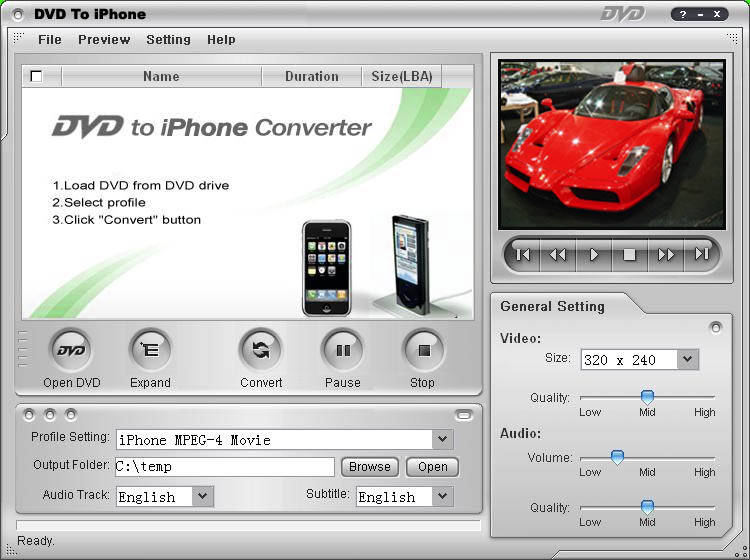
Task: Minimize the DVD To iPhone window
Action: tap(700, 14)
